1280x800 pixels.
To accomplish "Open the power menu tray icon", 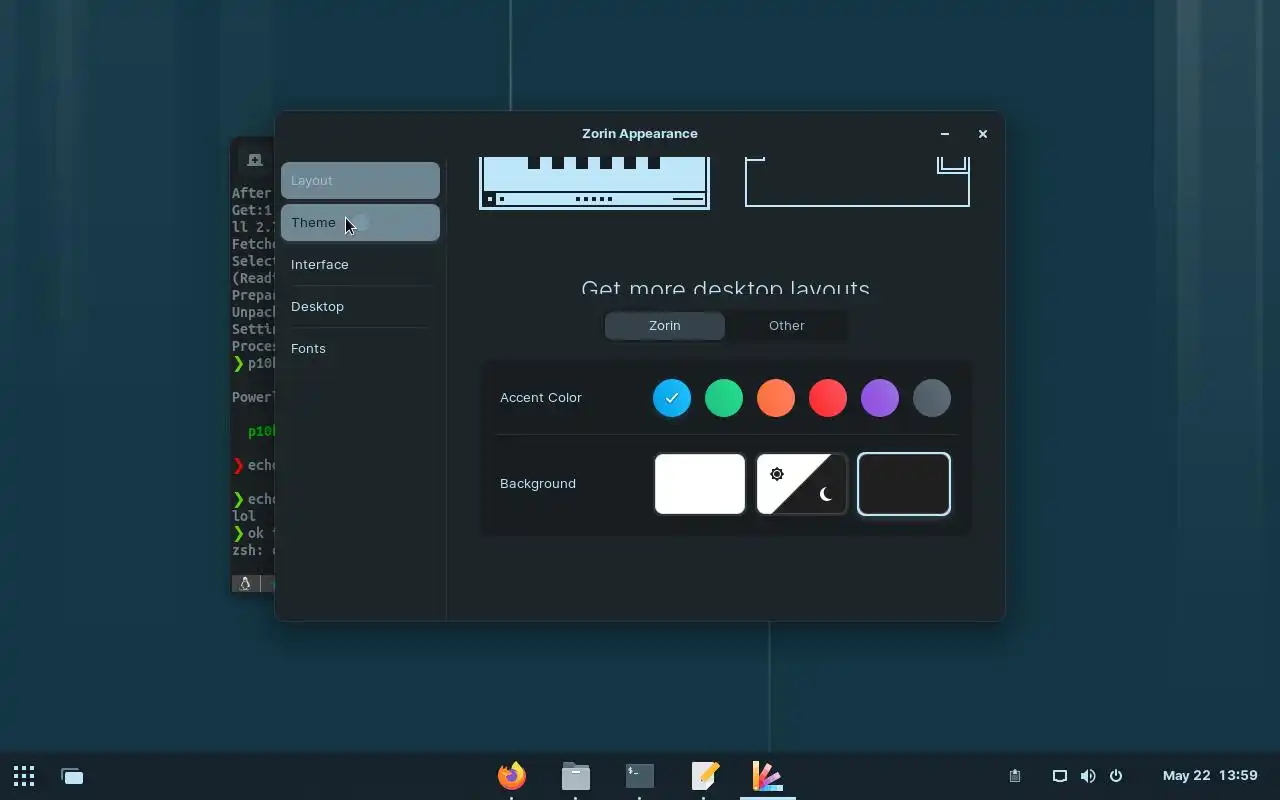I will 1116,776.
